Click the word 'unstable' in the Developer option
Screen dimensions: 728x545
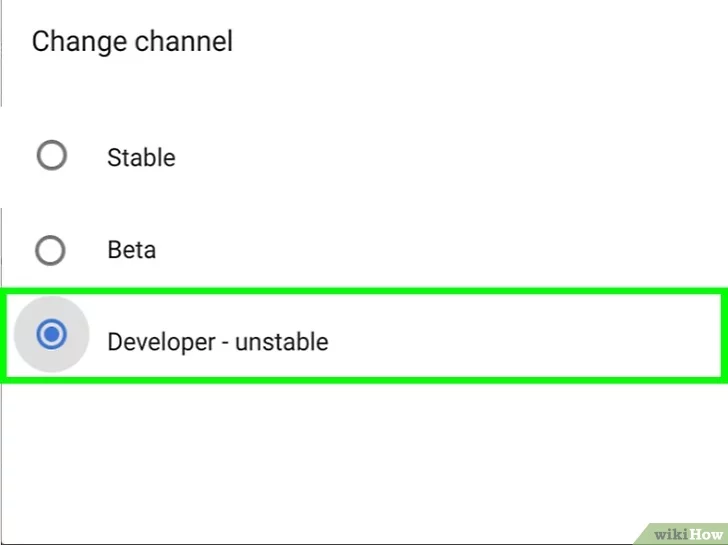coord(282,342)
